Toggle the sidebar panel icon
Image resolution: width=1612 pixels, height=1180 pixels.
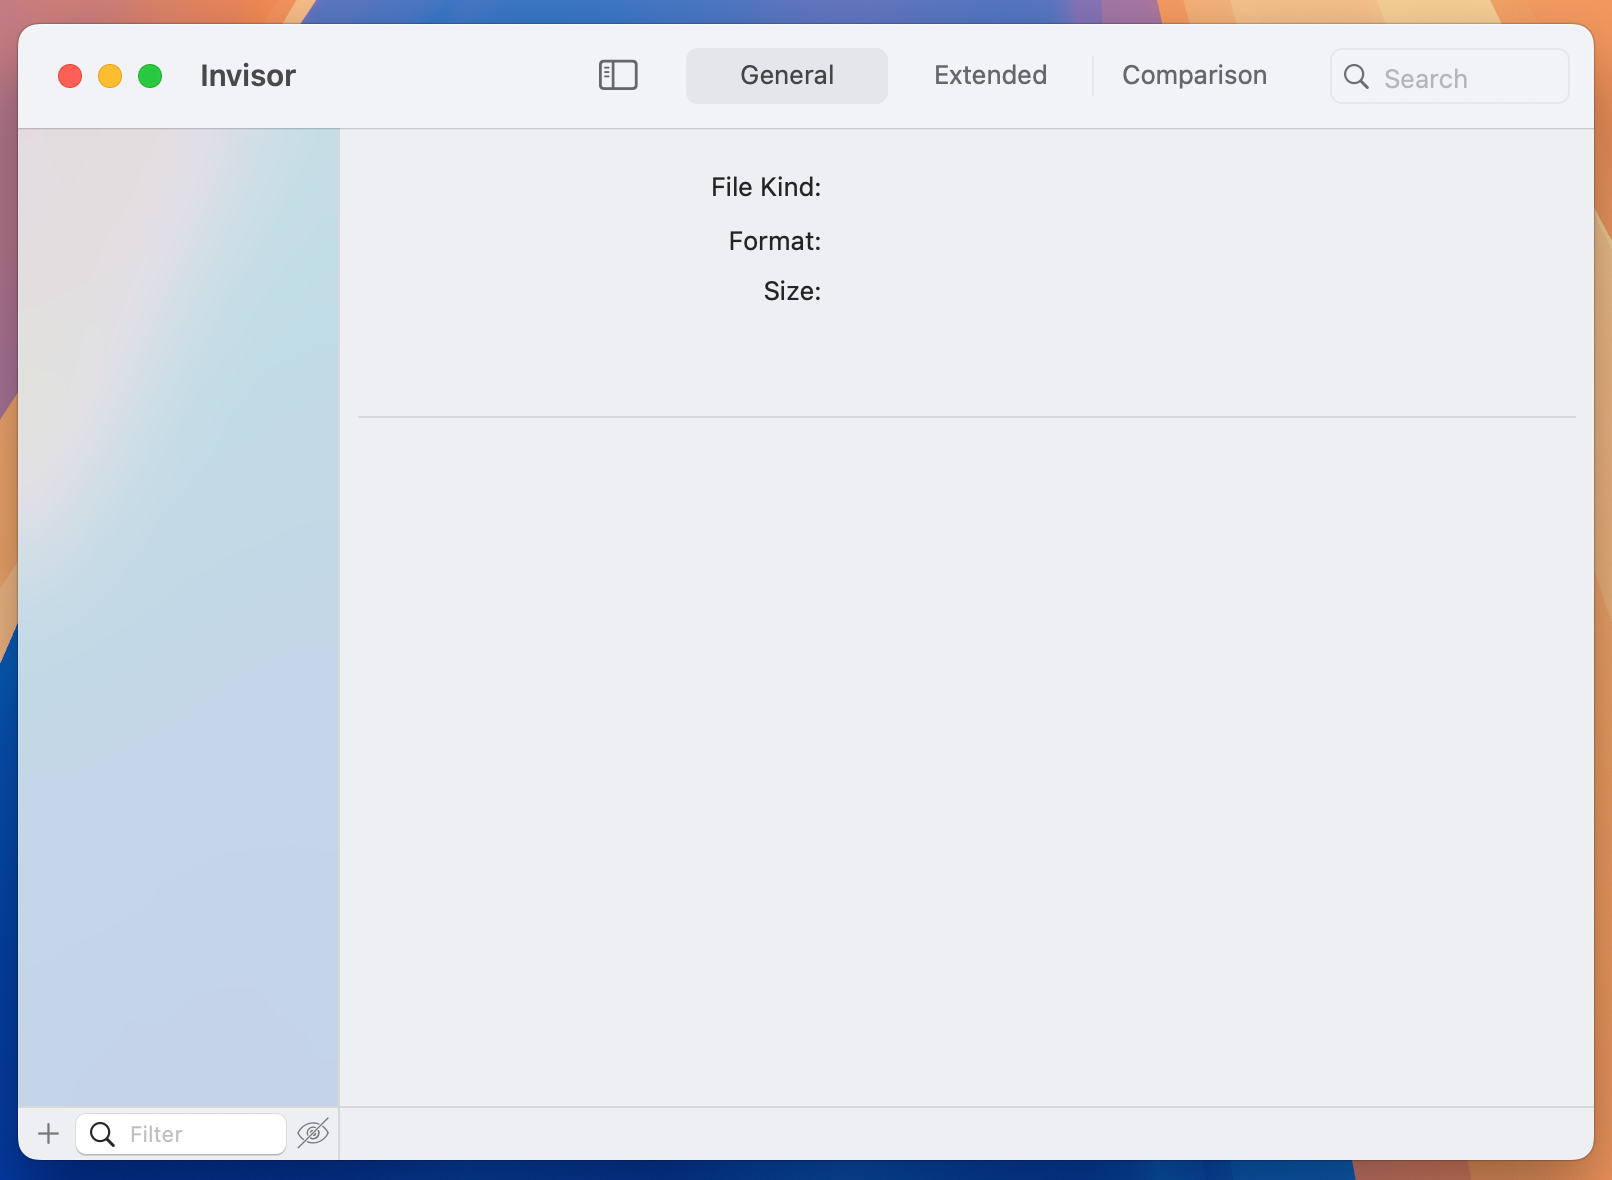click(618, 75)
